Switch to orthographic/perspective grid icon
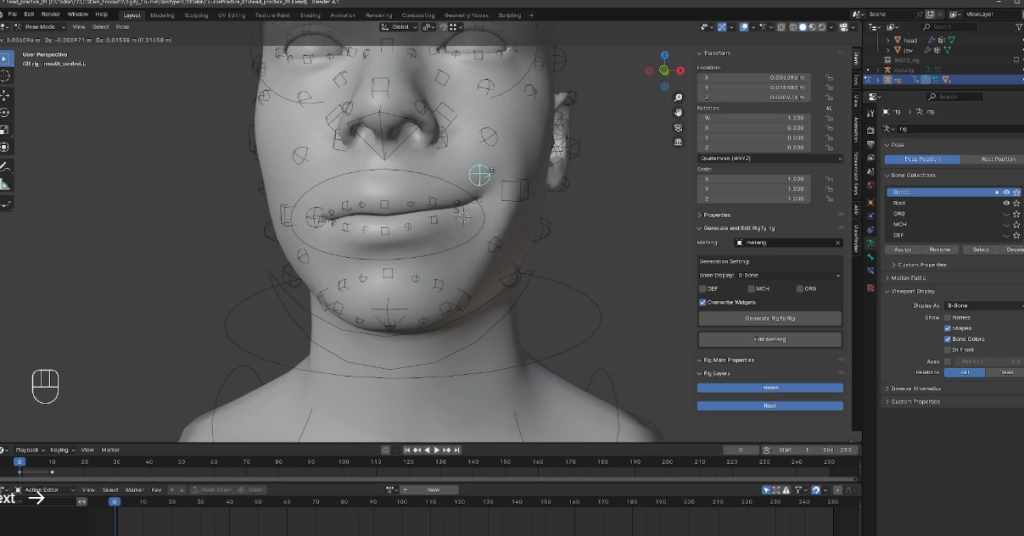1024x536 pixels. (679, 140)
